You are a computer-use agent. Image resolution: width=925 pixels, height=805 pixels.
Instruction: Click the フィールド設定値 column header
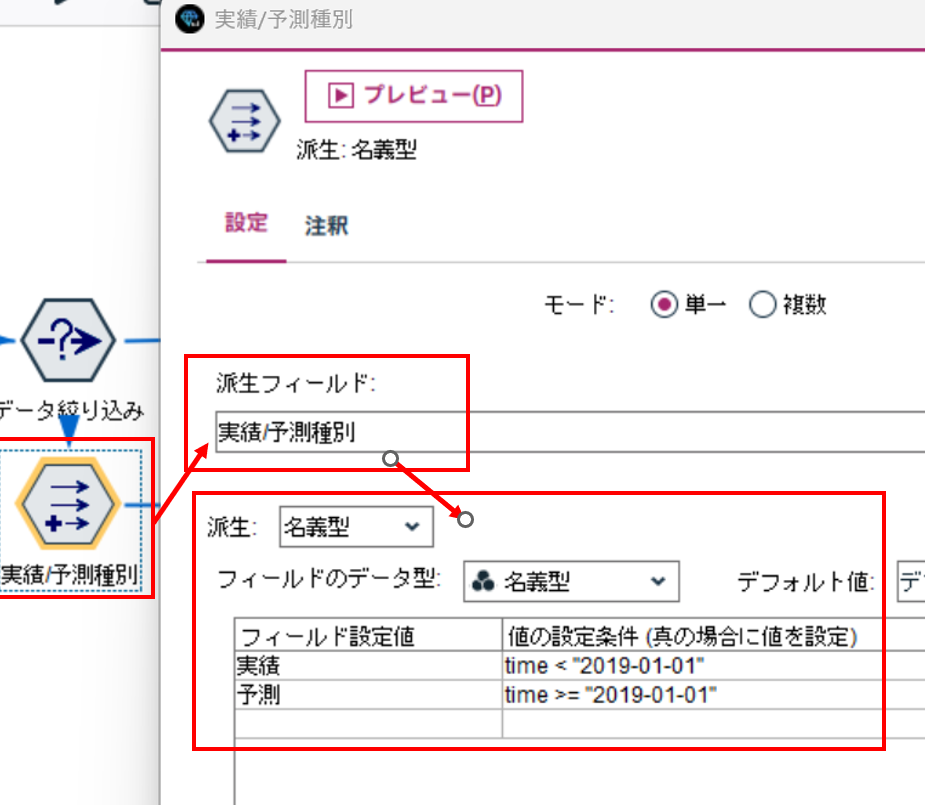click(x=368, y=635)
